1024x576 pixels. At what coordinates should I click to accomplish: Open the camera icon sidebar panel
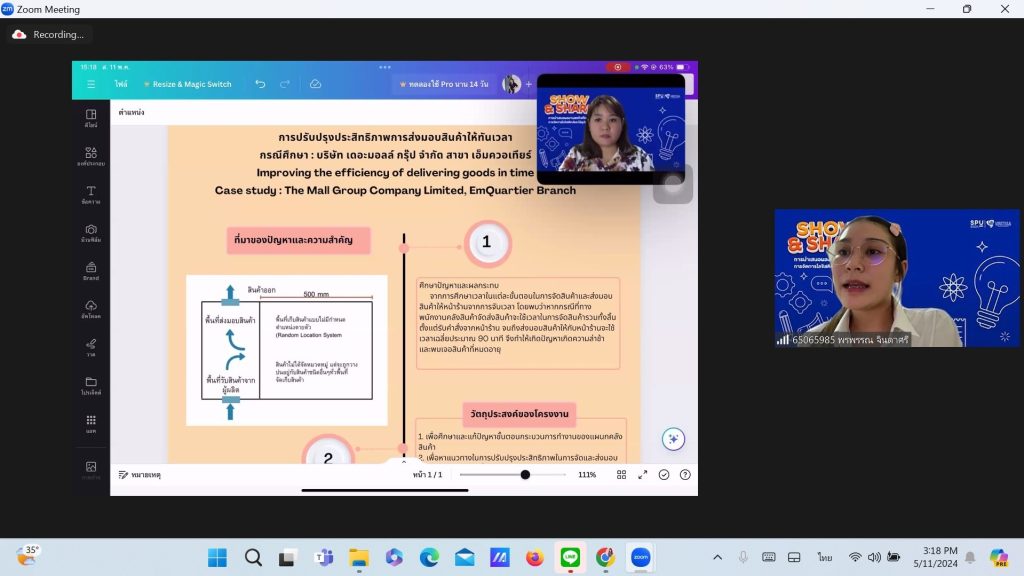point(91,233)
